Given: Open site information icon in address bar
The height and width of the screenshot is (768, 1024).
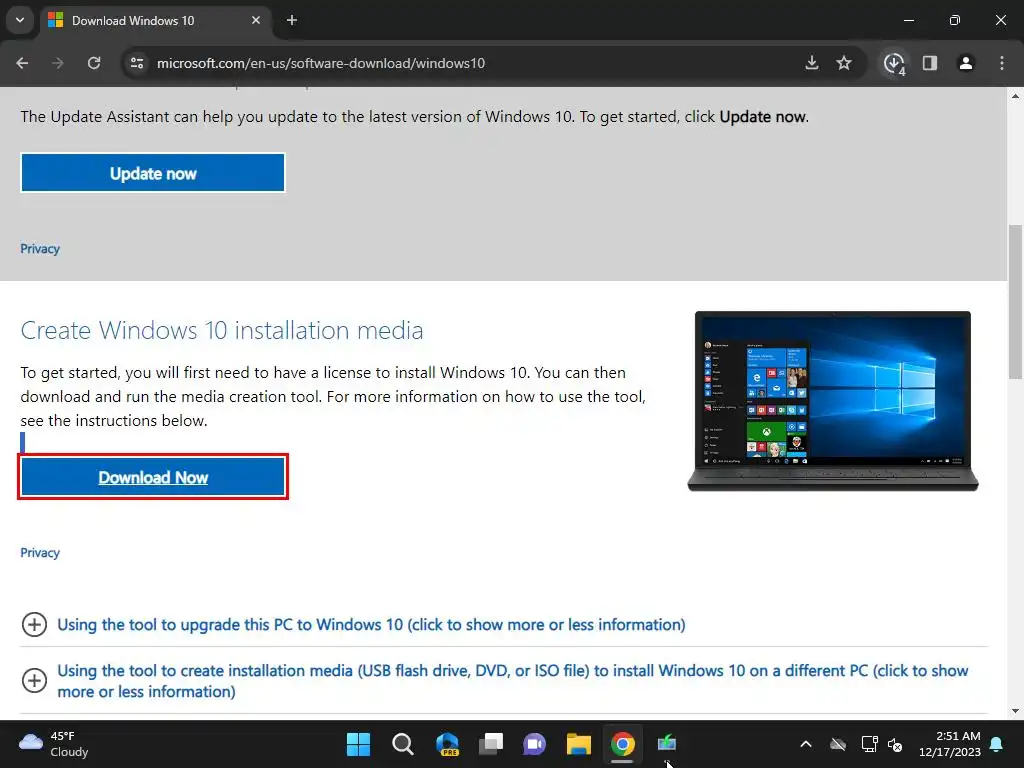Looking at the screenshot, I should click(137, 63).
